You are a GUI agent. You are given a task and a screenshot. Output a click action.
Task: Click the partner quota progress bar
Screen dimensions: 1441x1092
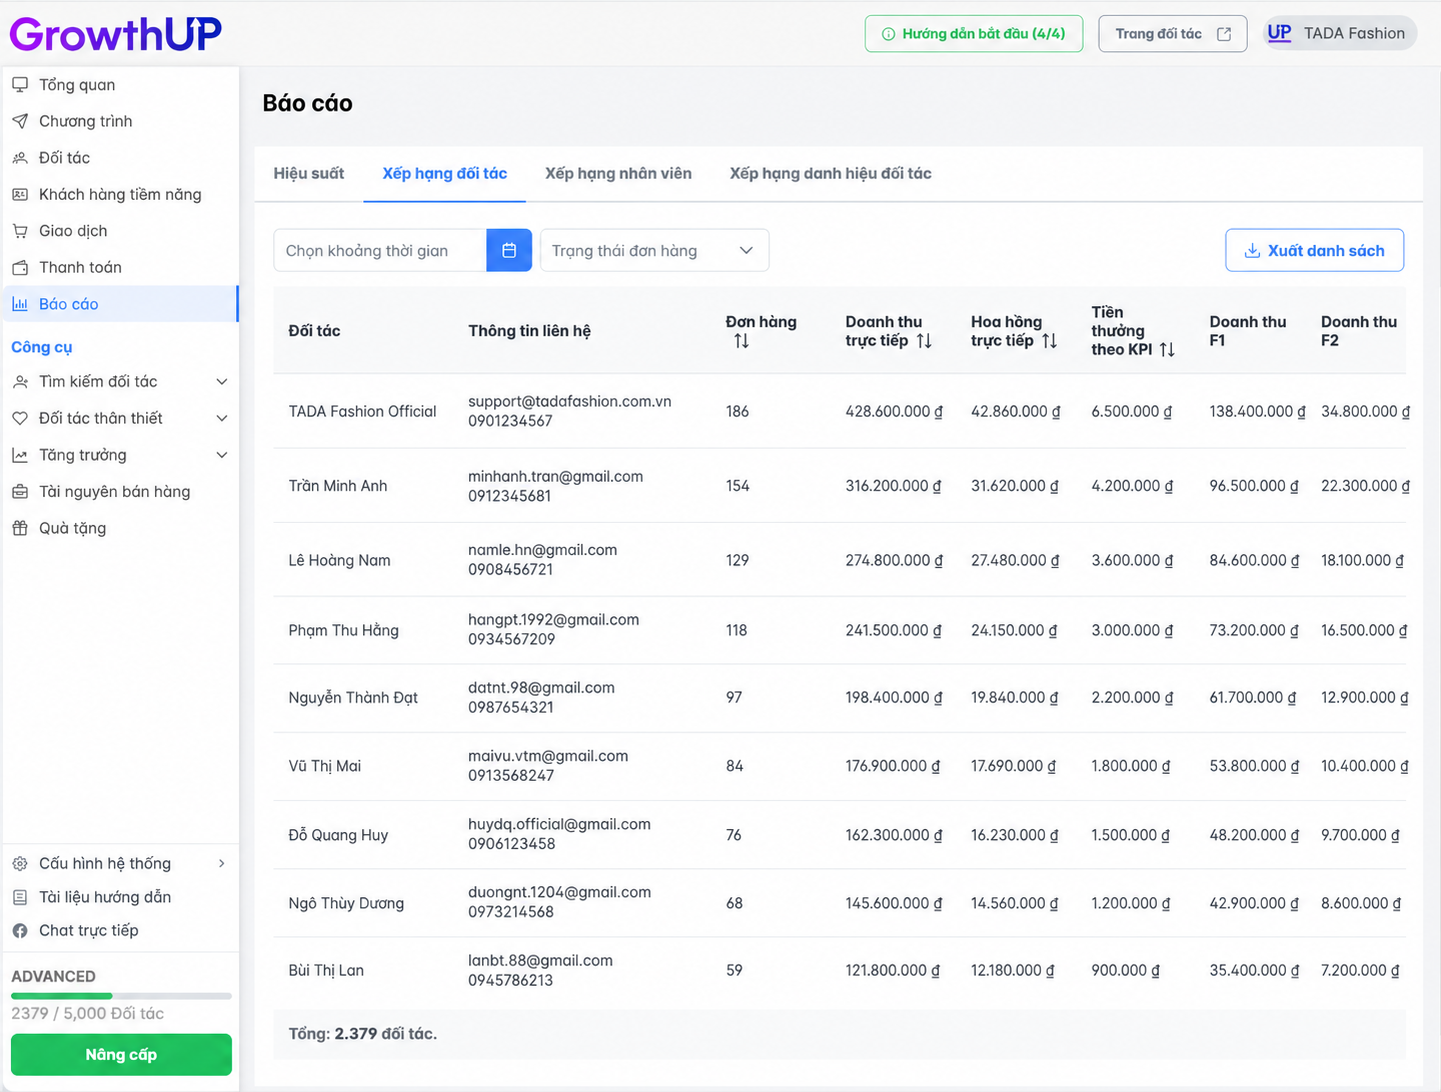click(121, 996)
